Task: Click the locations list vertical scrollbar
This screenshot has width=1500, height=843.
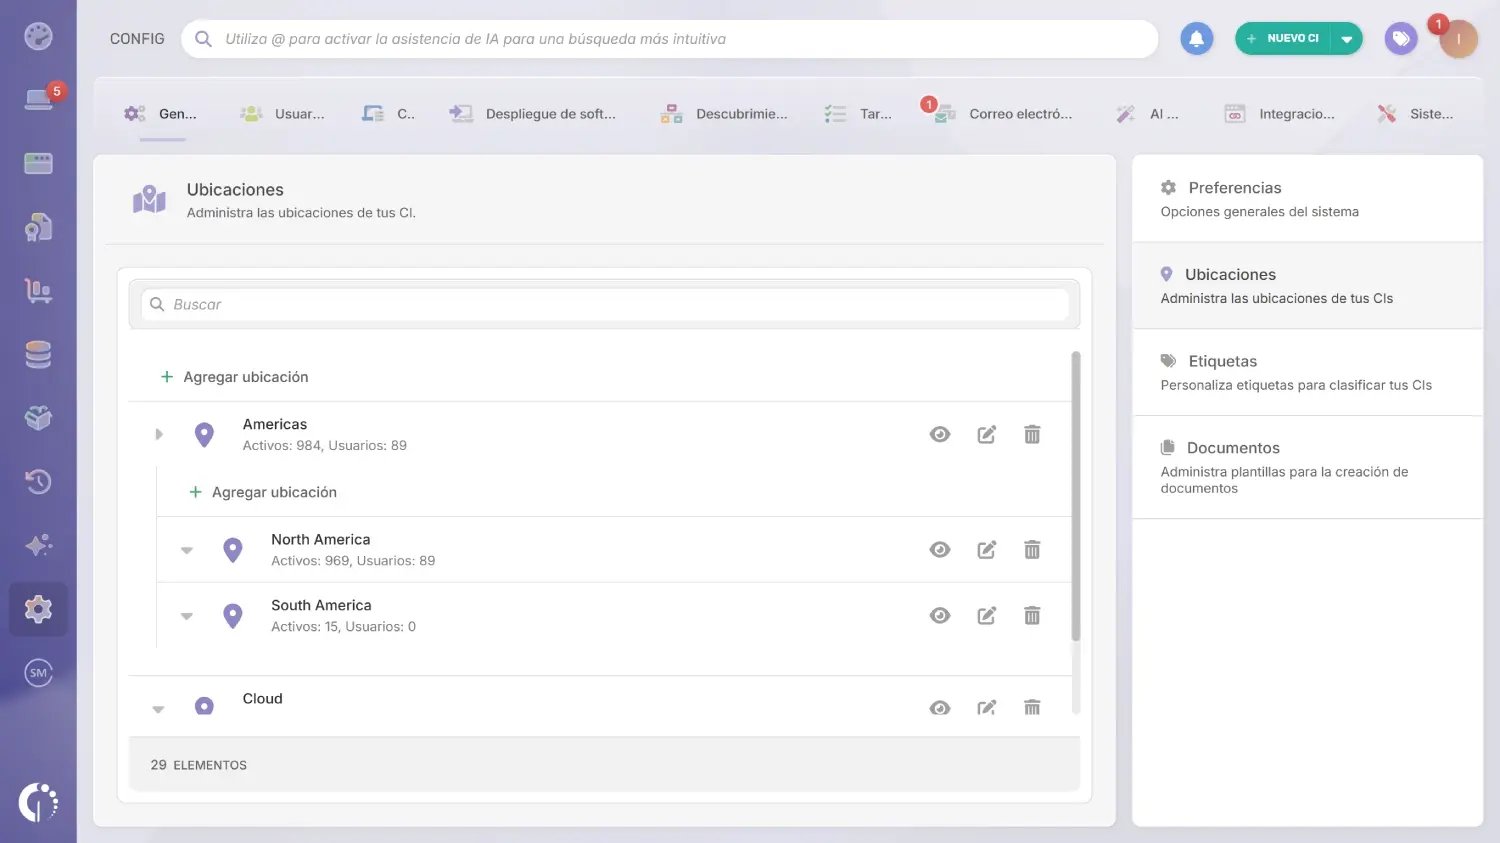Action: (1076, 496)
